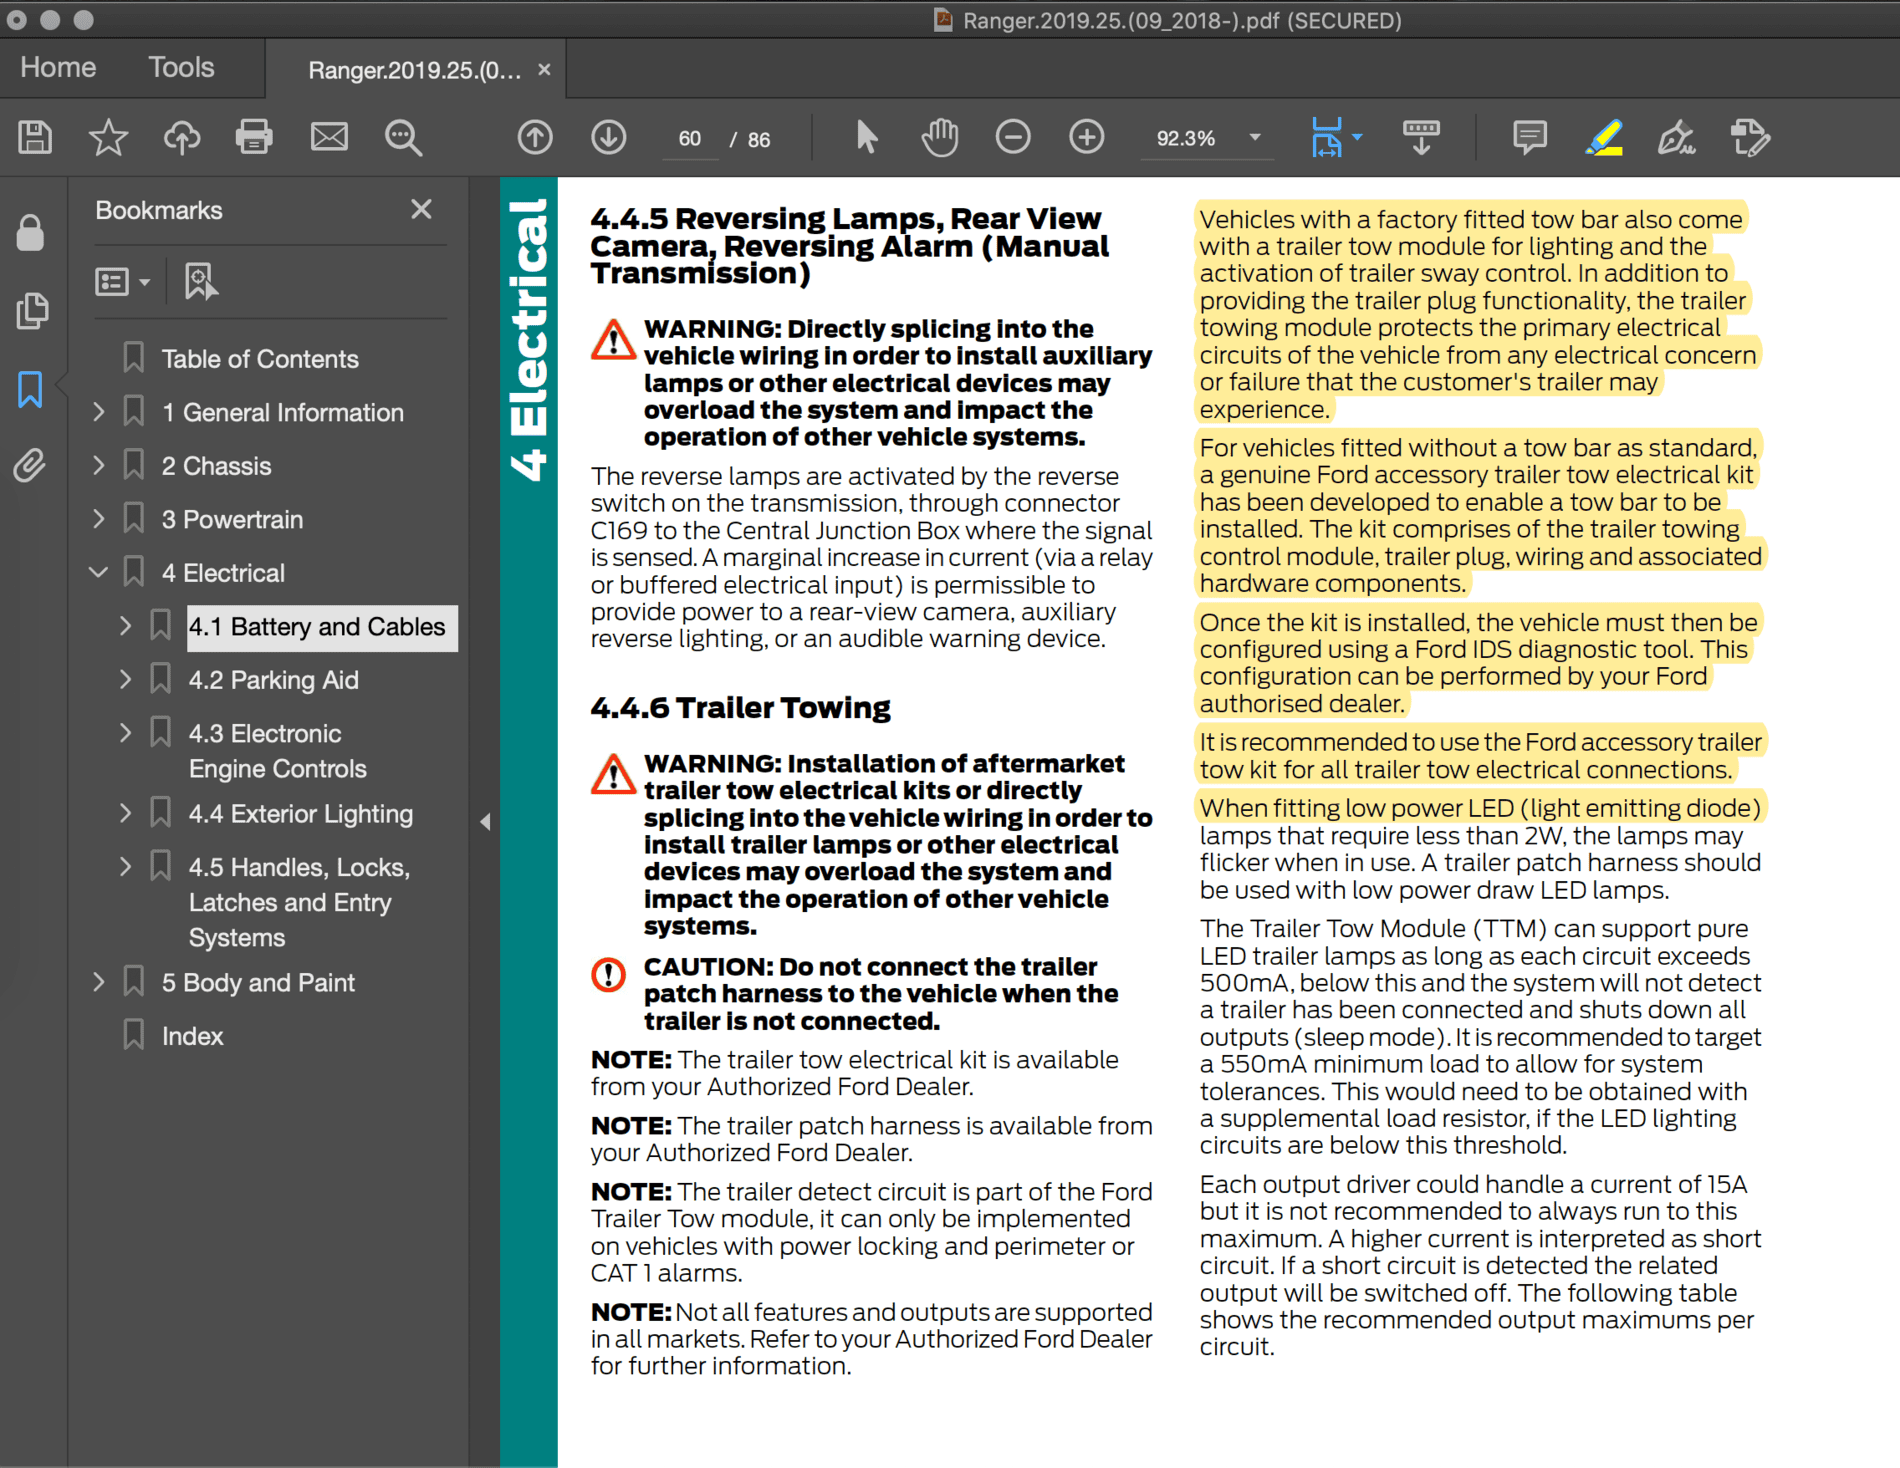
Task: Open the share and edit icon
Action: tap(1750, 137)
